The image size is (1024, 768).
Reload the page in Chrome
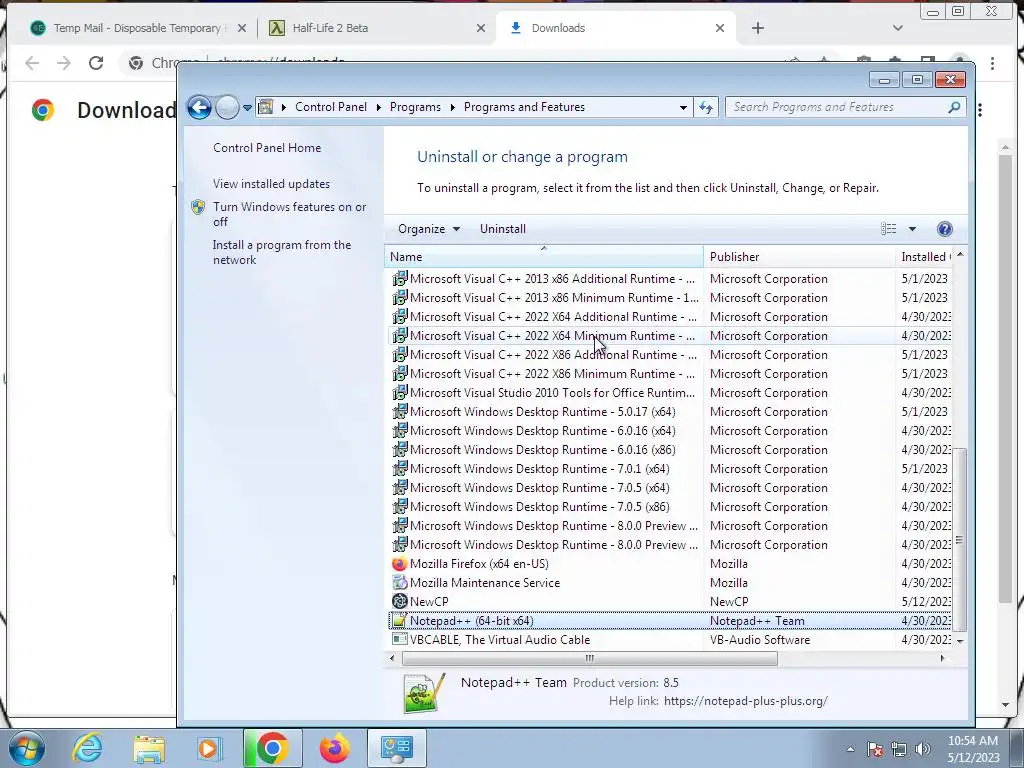(96, 63)
